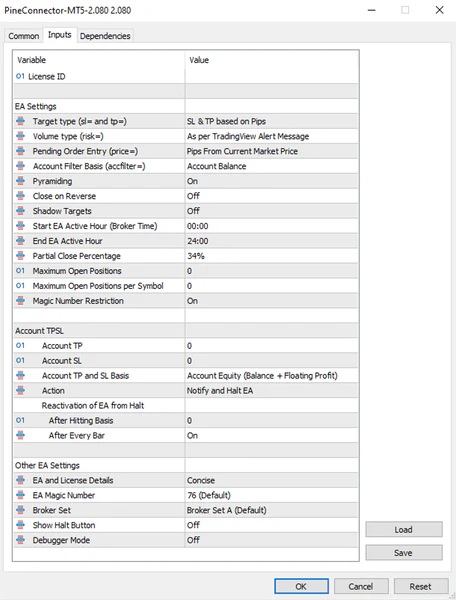
Task: Click the 01 icon beside License ID
Action: tap(20, 76)
